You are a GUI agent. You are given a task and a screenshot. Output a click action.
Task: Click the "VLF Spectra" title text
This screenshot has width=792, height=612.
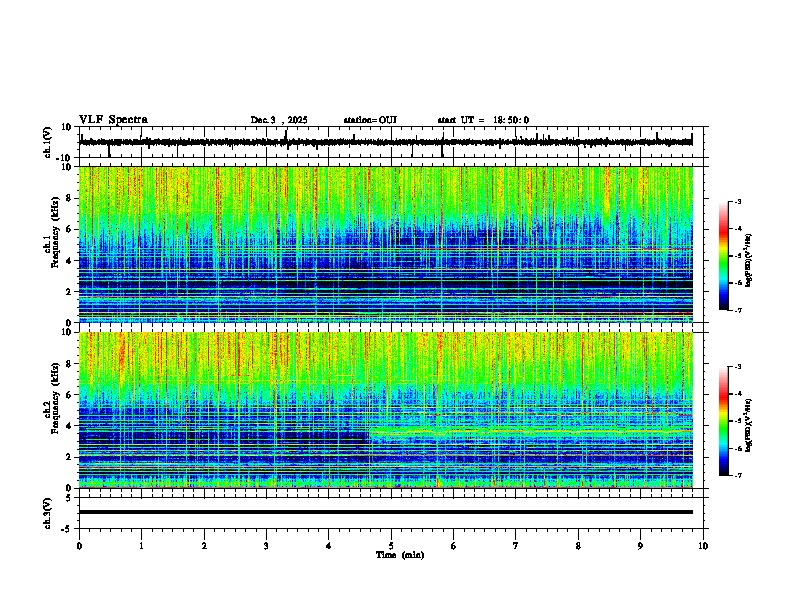pyautogui.click(x=113, y=120)
